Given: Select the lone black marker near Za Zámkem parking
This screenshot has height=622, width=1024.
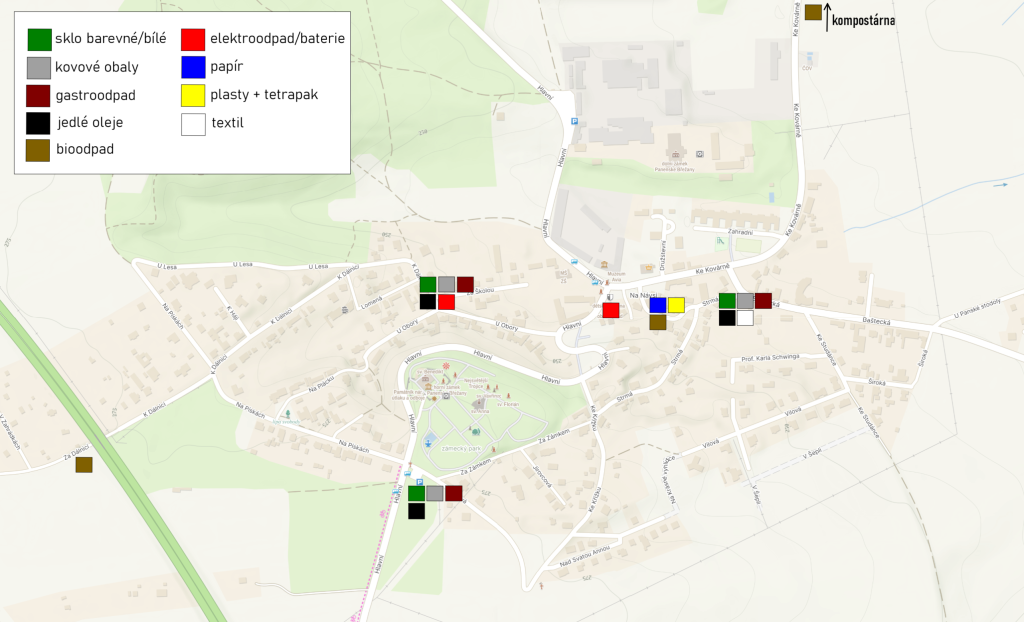Looking at the screenshot, I should tap(417, 511).
